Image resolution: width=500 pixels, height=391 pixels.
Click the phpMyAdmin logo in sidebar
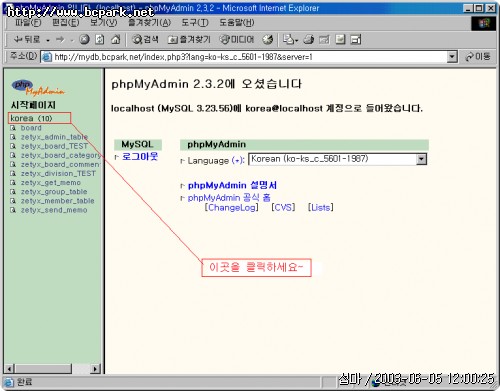tap(38, 87)
